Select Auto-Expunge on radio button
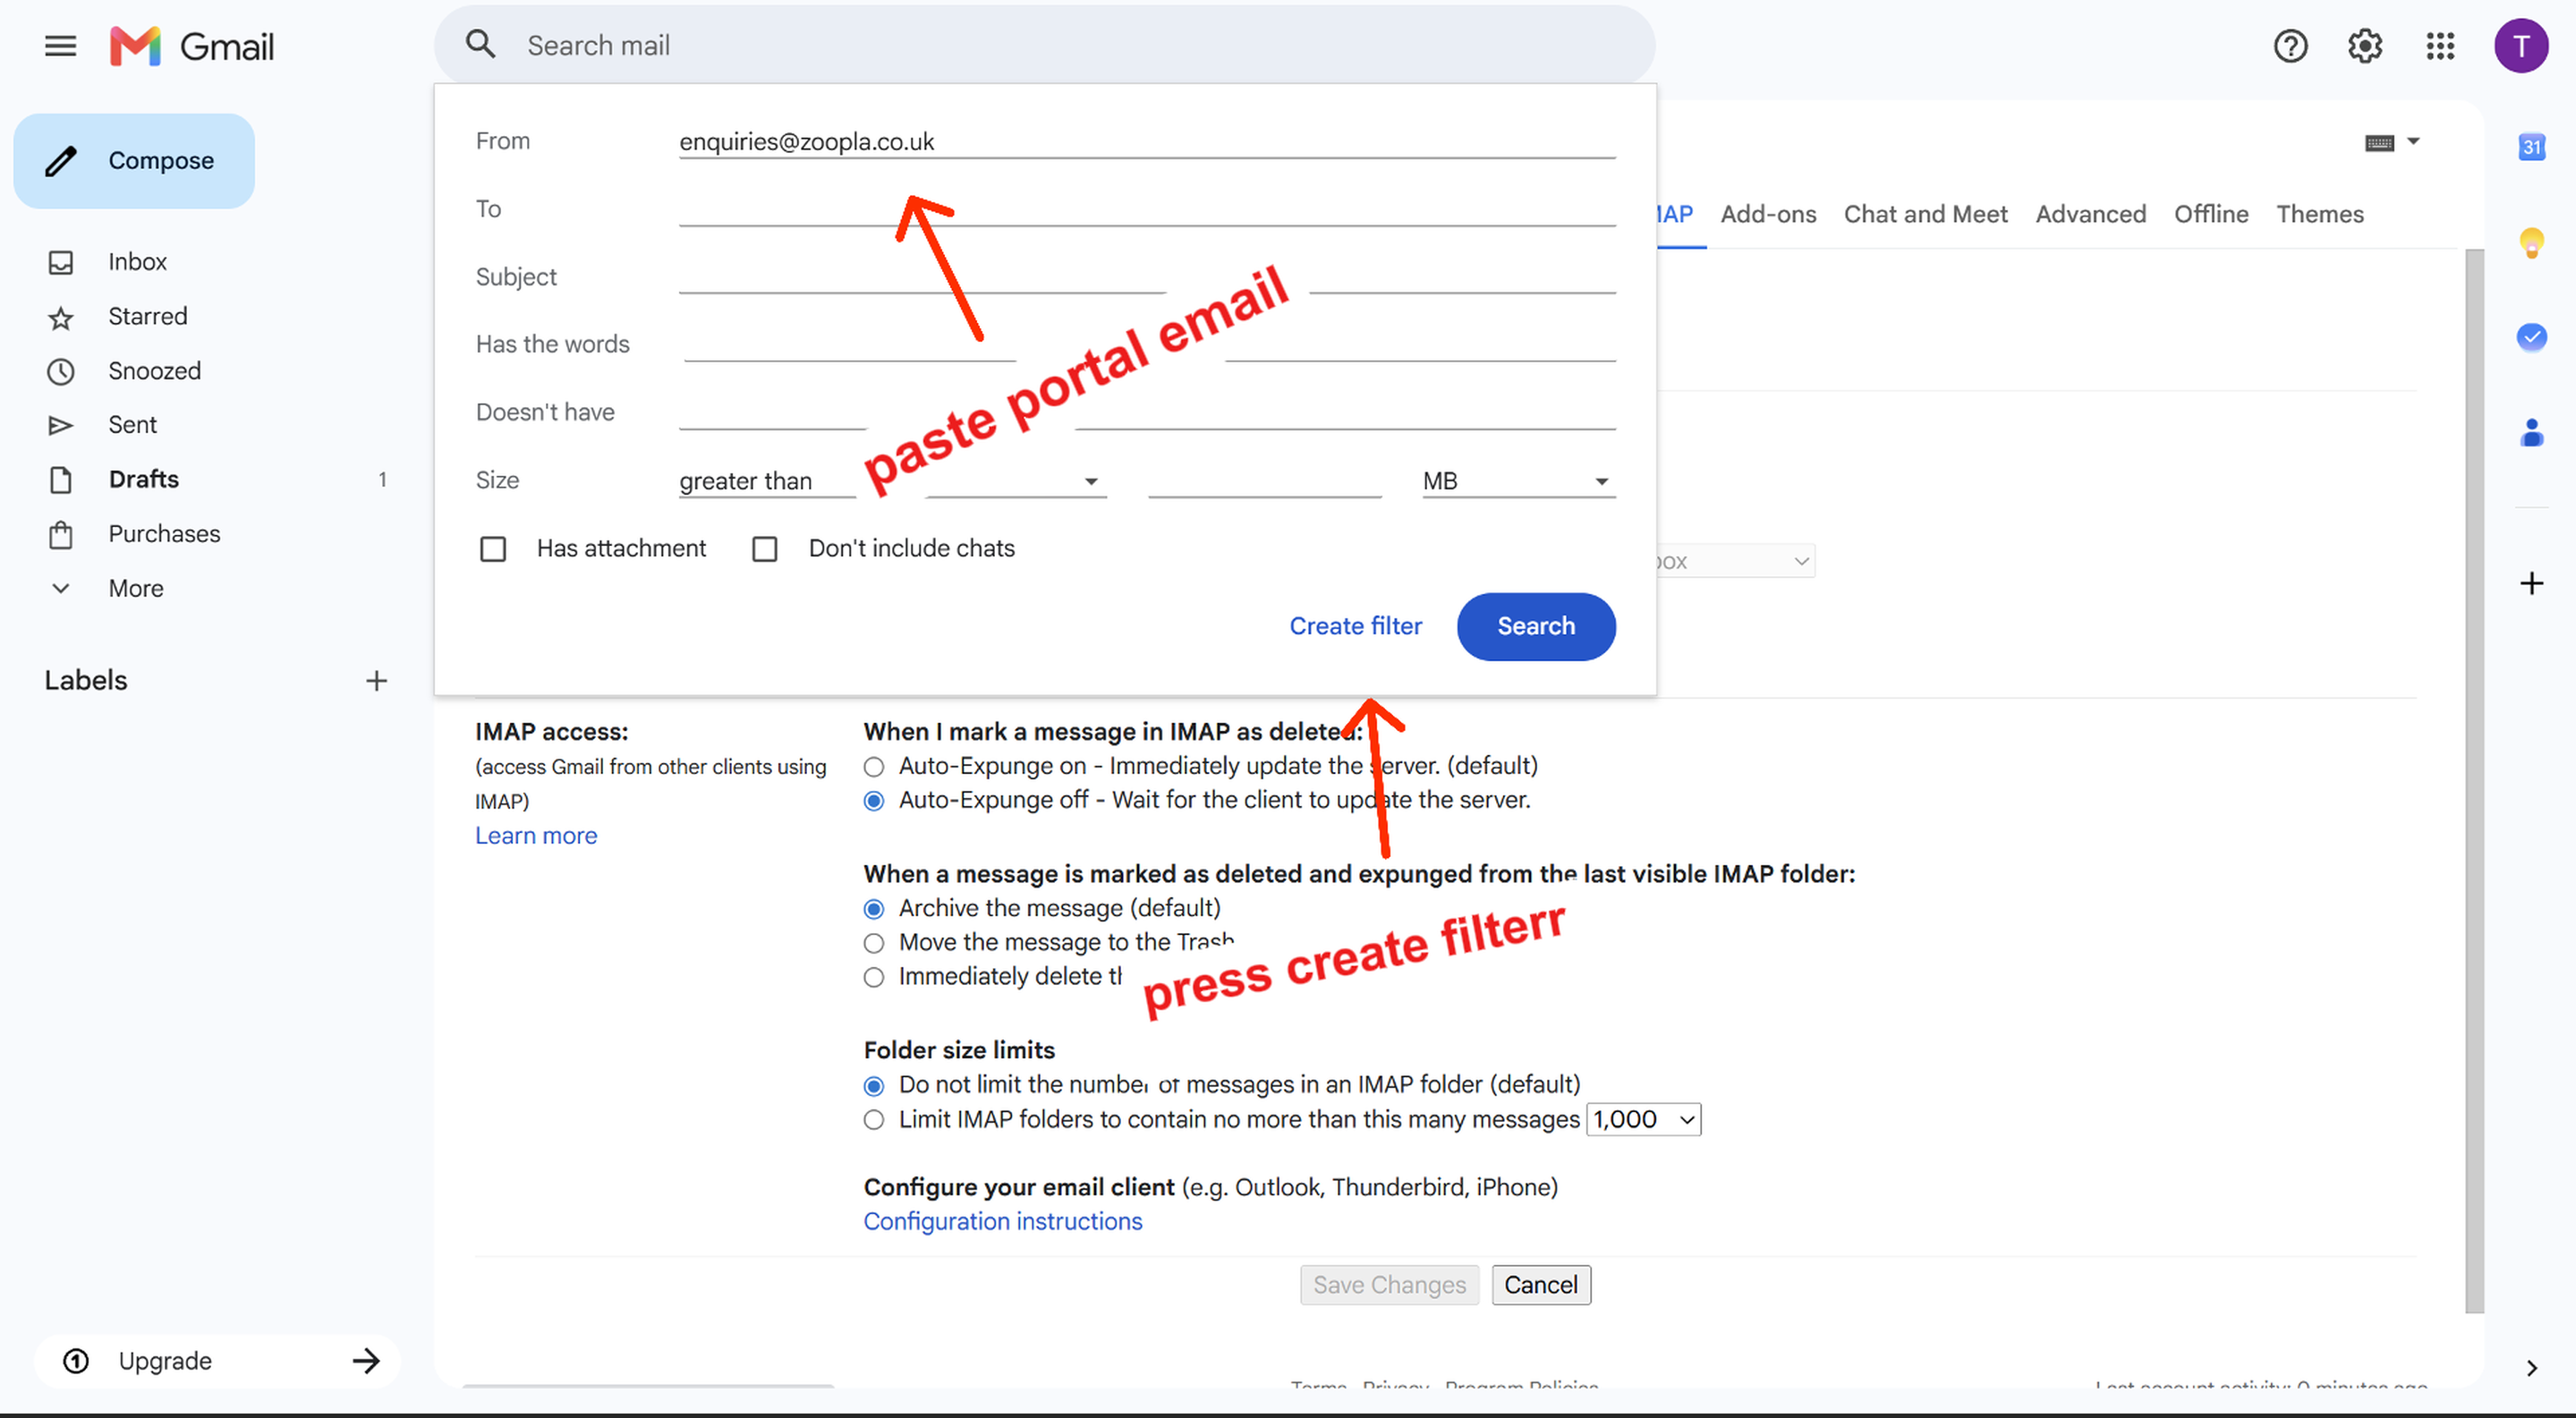Screen dimensions: 2576x1418 click(x=874, y=767)
